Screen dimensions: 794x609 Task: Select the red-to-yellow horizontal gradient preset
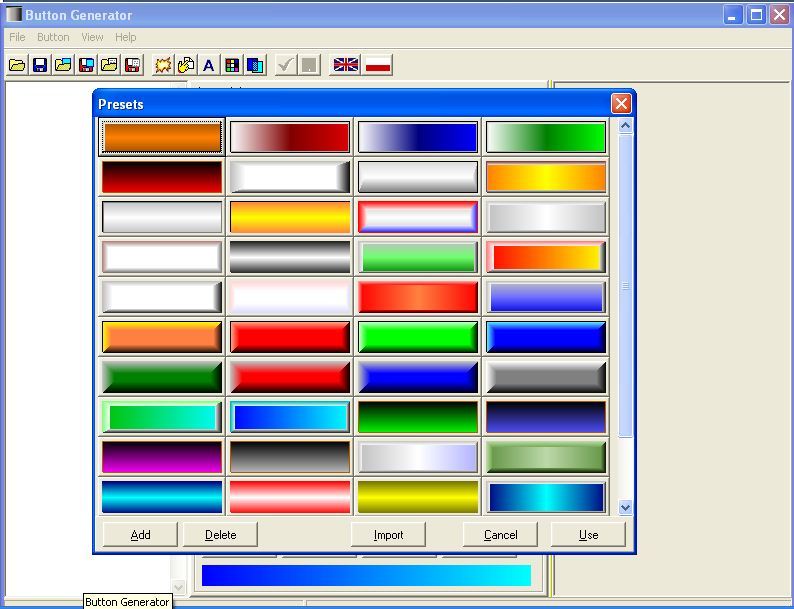pos(545,257)
